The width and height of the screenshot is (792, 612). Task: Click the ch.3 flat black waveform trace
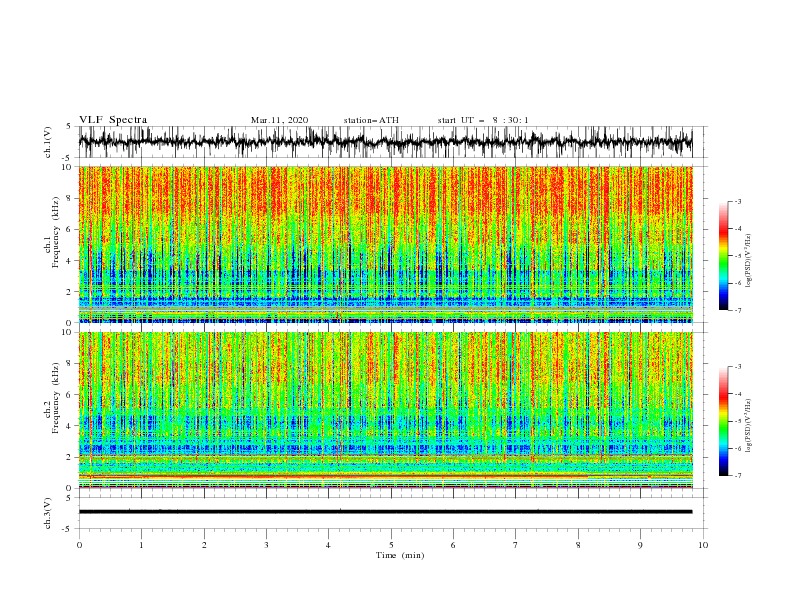click(385, 512)
